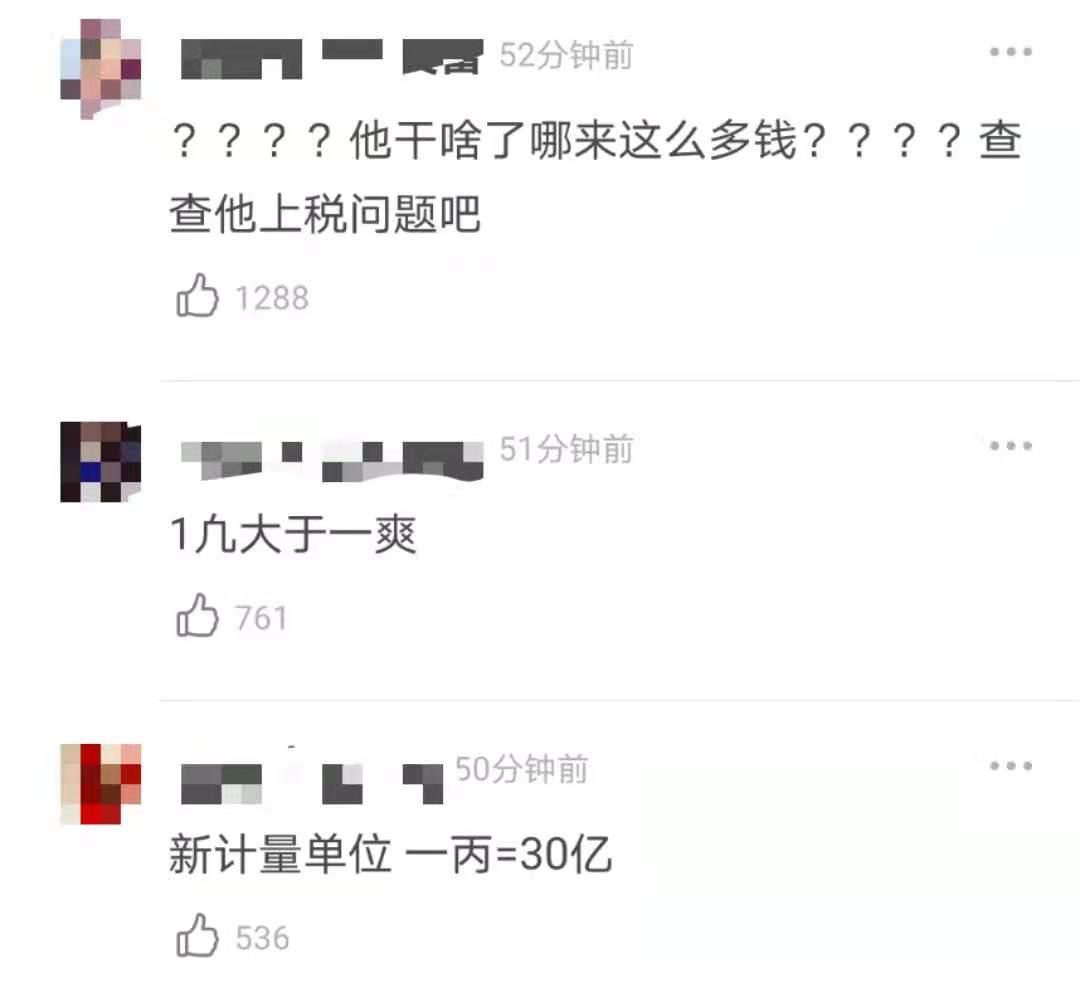Tap the 761 like count
Viewport: 1080px width, 1006px height.
click(261, 618)
